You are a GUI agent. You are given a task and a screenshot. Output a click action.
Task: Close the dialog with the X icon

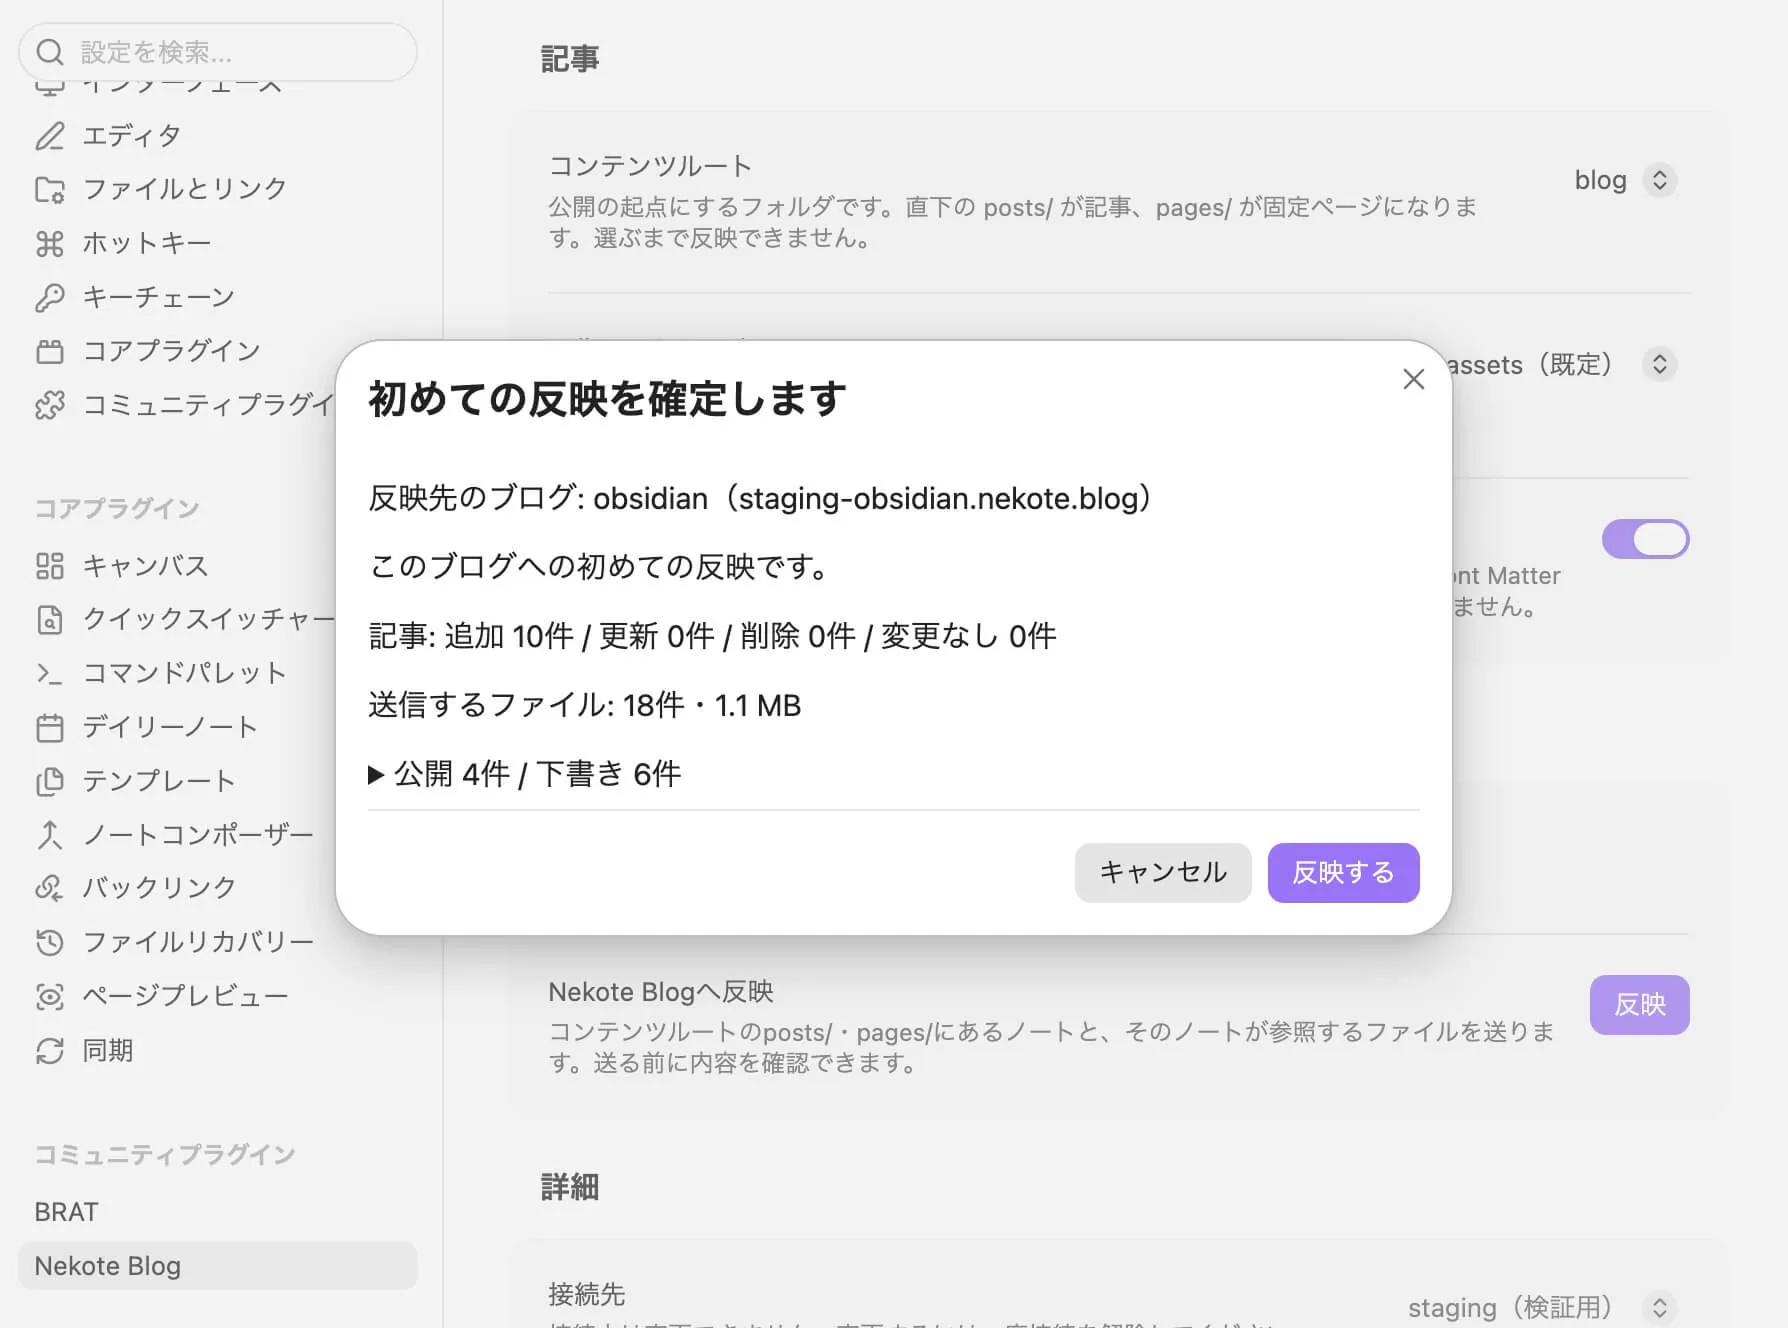point(1413,379)
